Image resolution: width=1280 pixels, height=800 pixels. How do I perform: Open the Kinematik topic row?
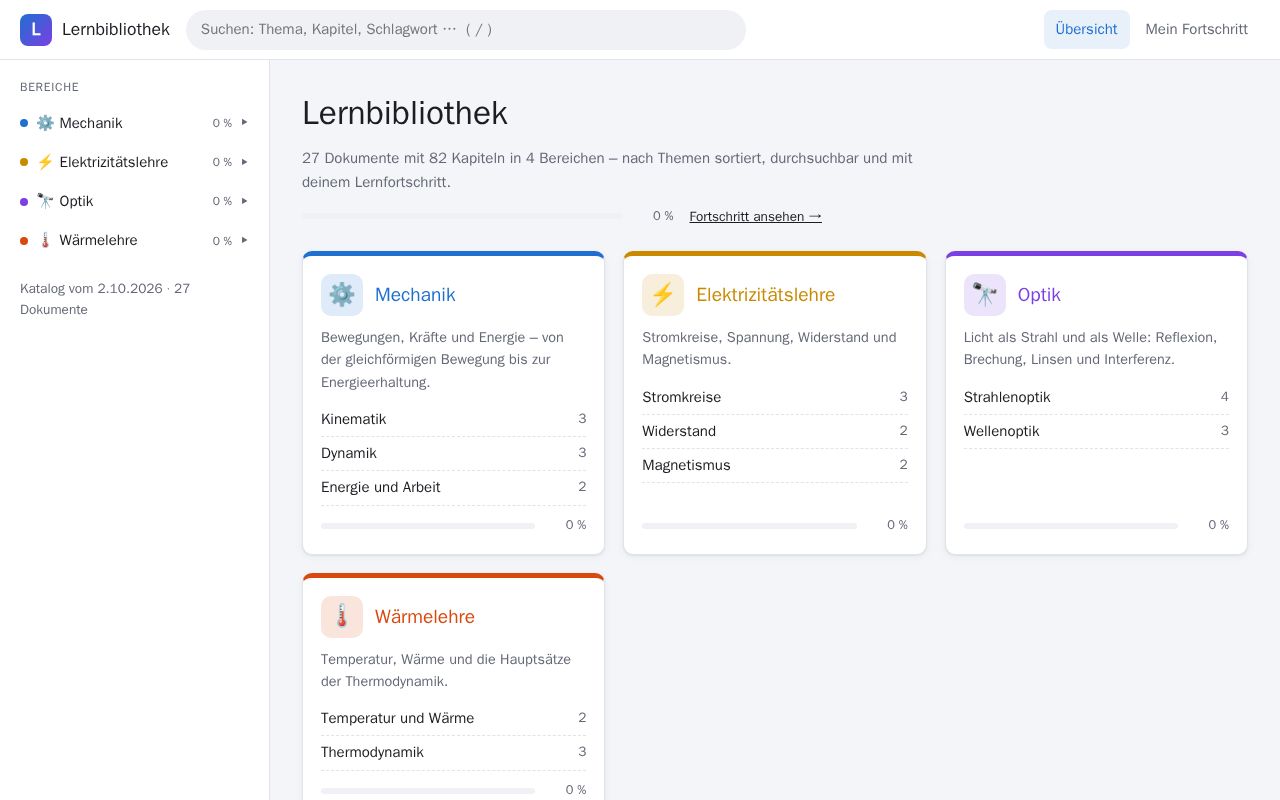click(x=454, y=419)
